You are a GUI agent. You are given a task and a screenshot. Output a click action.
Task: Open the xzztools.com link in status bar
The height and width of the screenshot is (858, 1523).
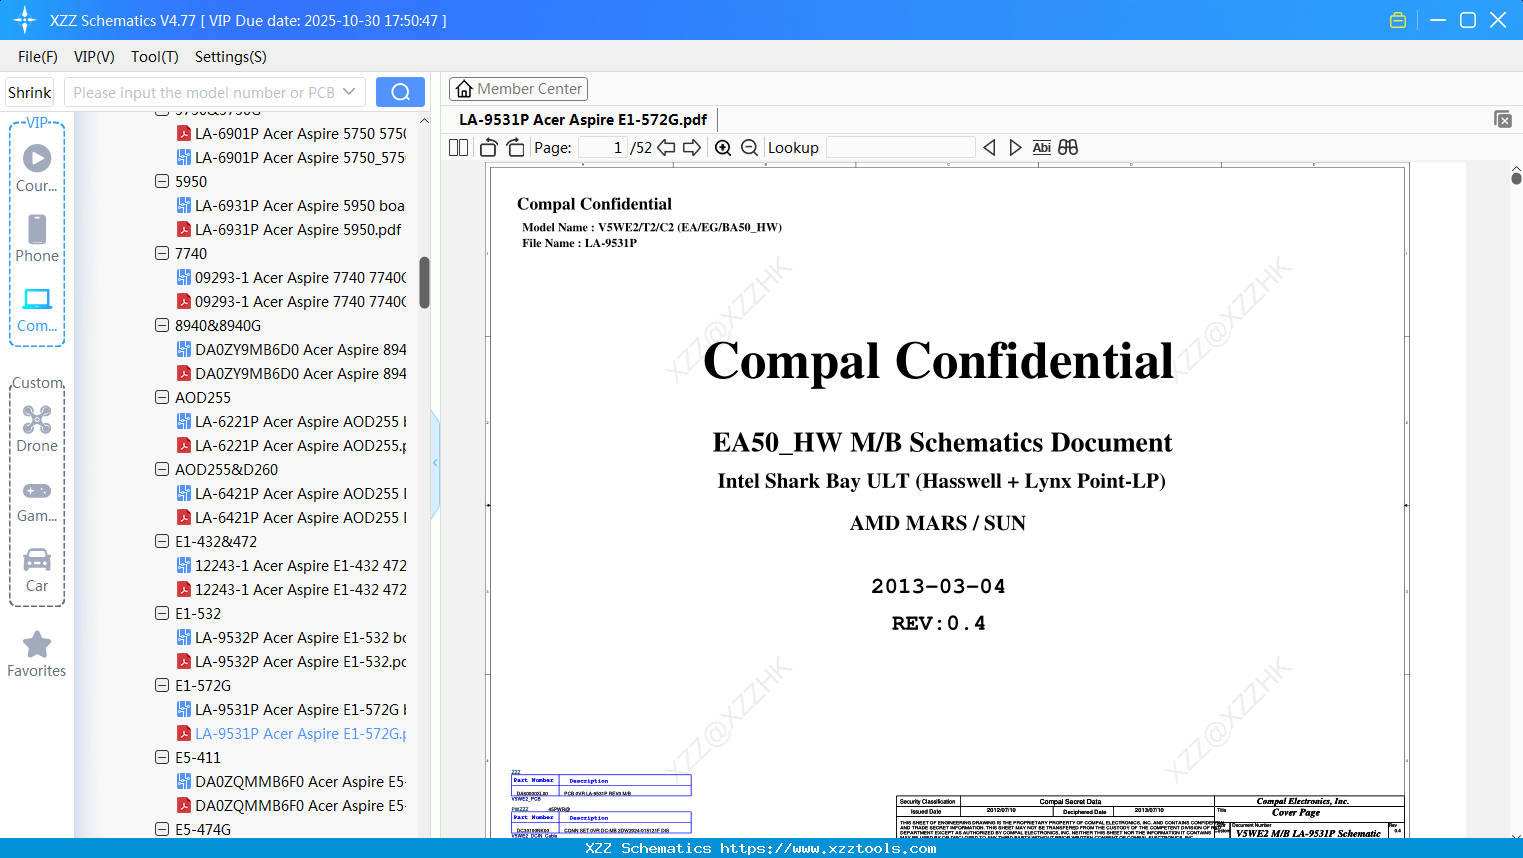[x=828, y=848]
